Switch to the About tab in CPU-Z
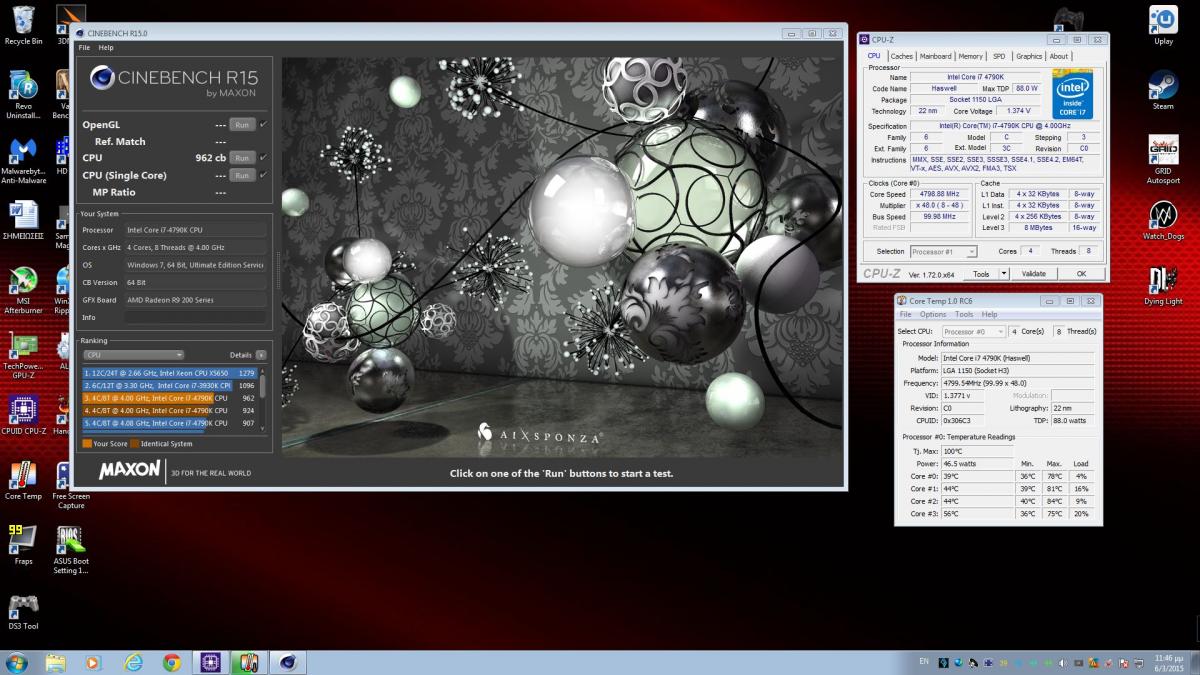 point(1059,56)
